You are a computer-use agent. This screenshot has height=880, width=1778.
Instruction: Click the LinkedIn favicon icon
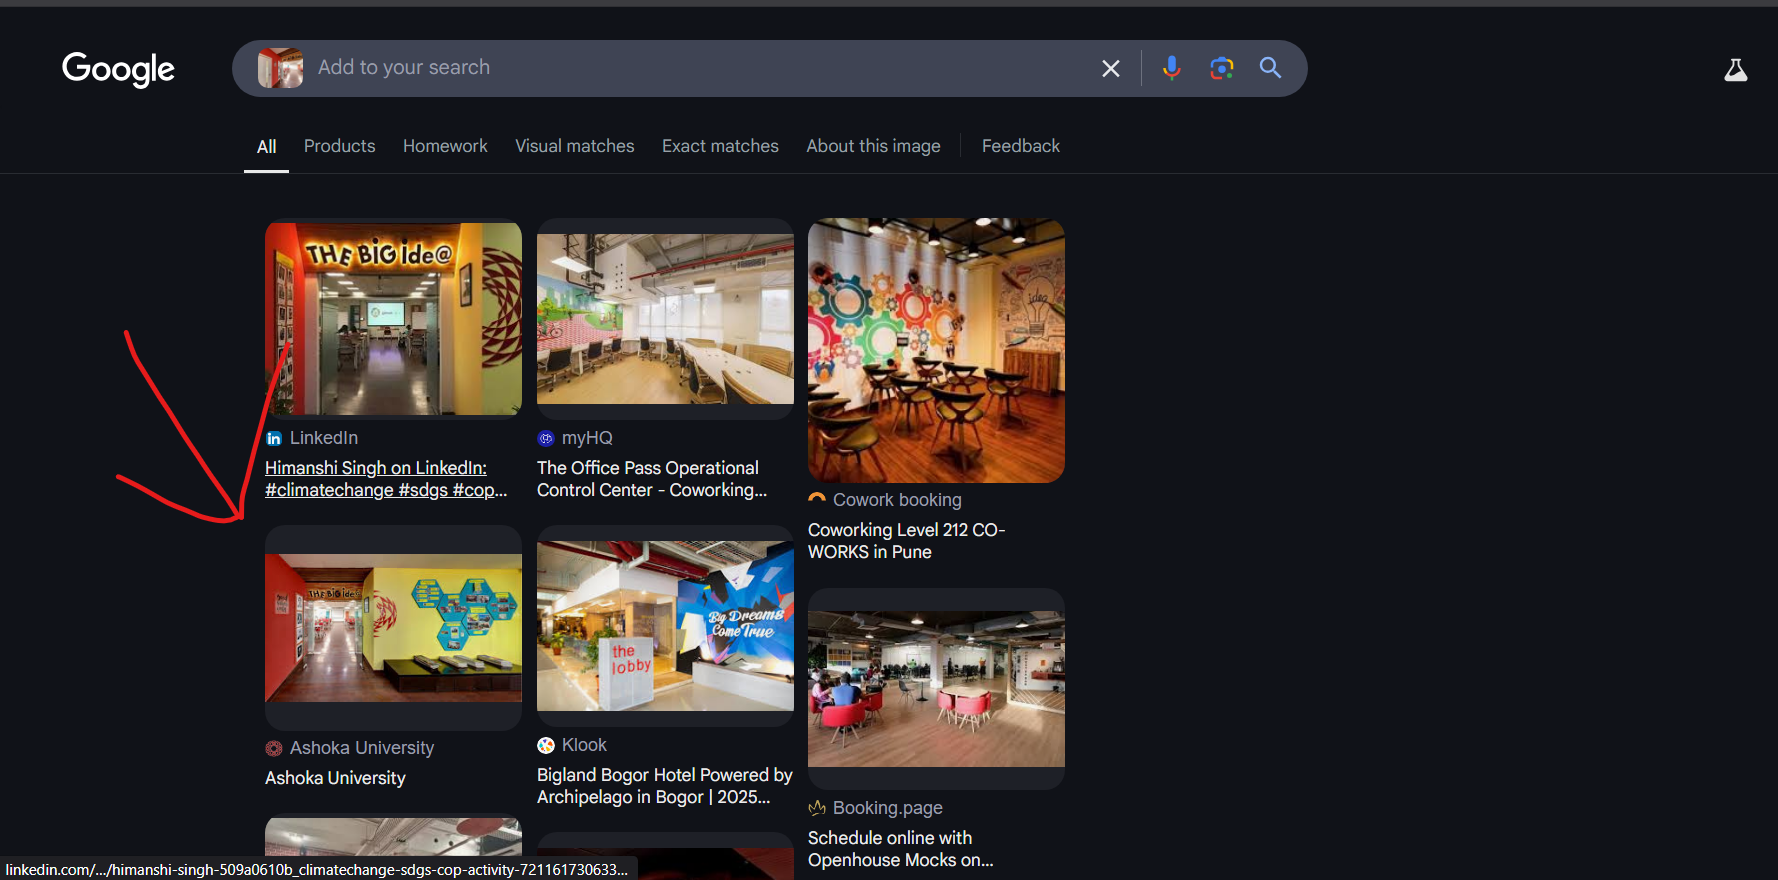pyautogui.click(x=274, y=438)
